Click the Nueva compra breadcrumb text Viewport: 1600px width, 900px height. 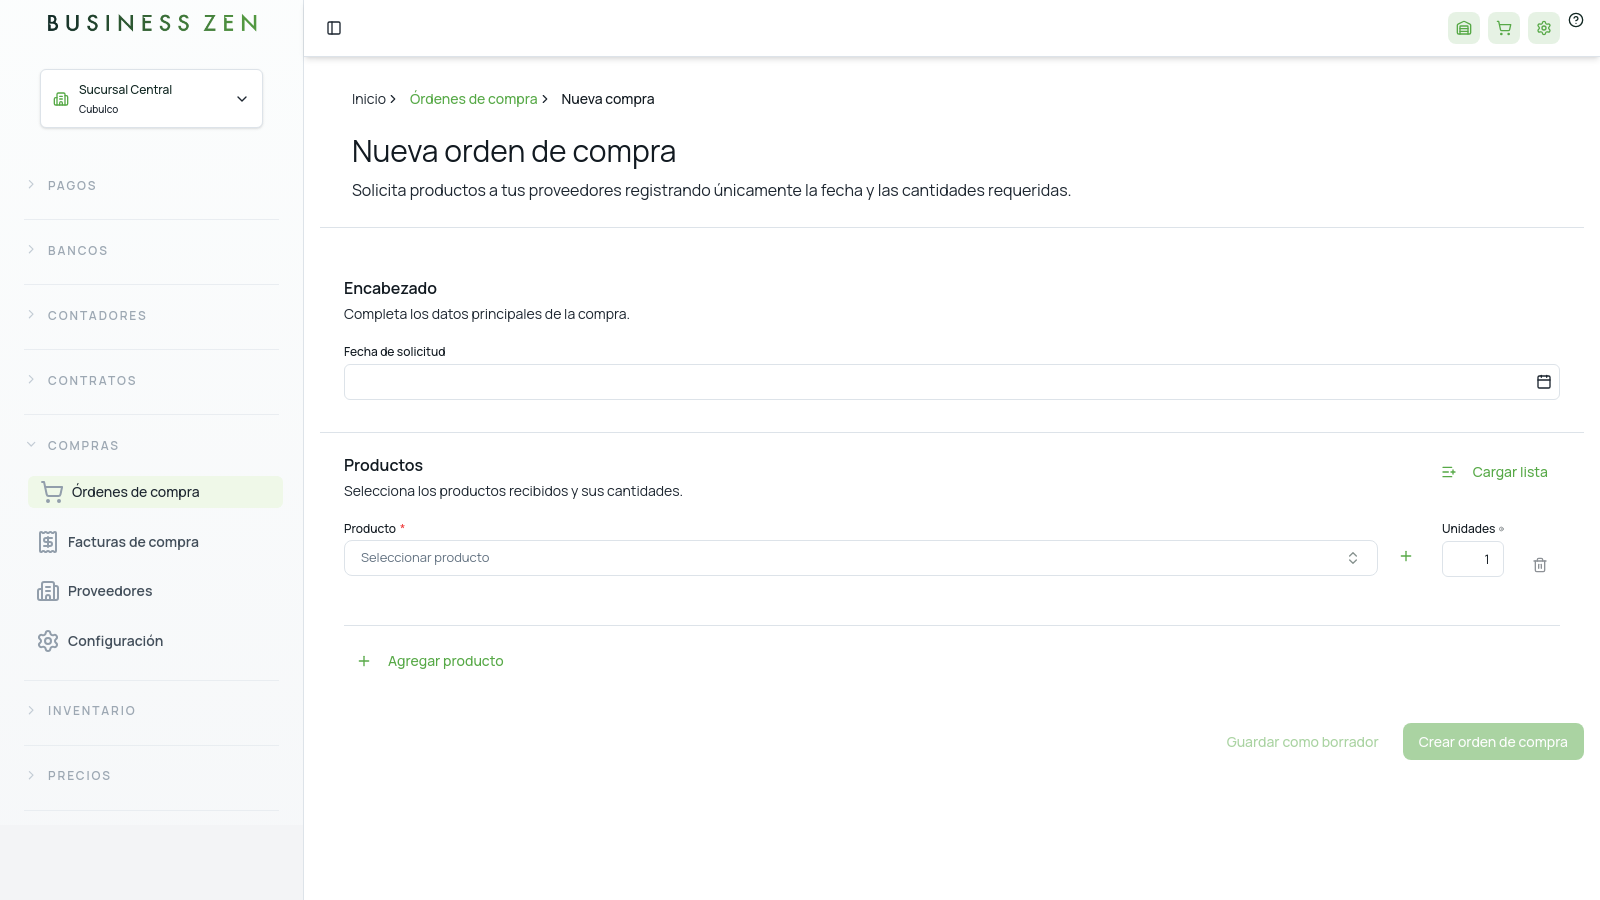point(608,99)
